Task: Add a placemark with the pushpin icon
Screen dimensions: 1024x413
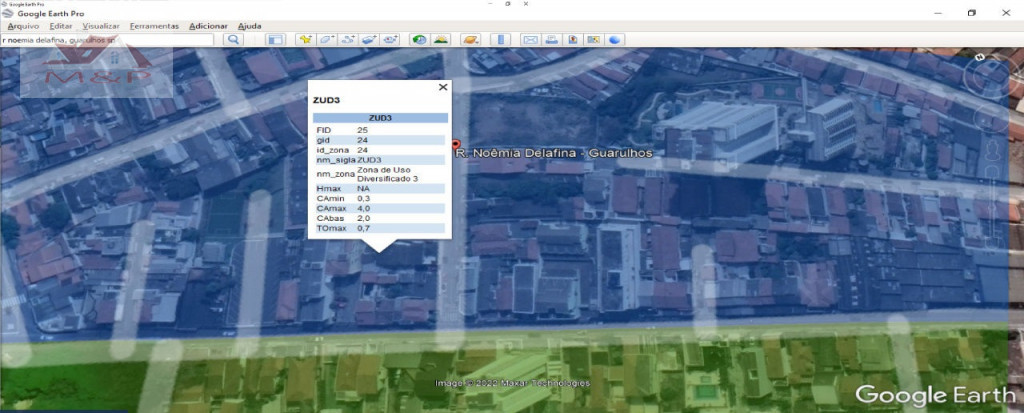Action: pos(304,39)
